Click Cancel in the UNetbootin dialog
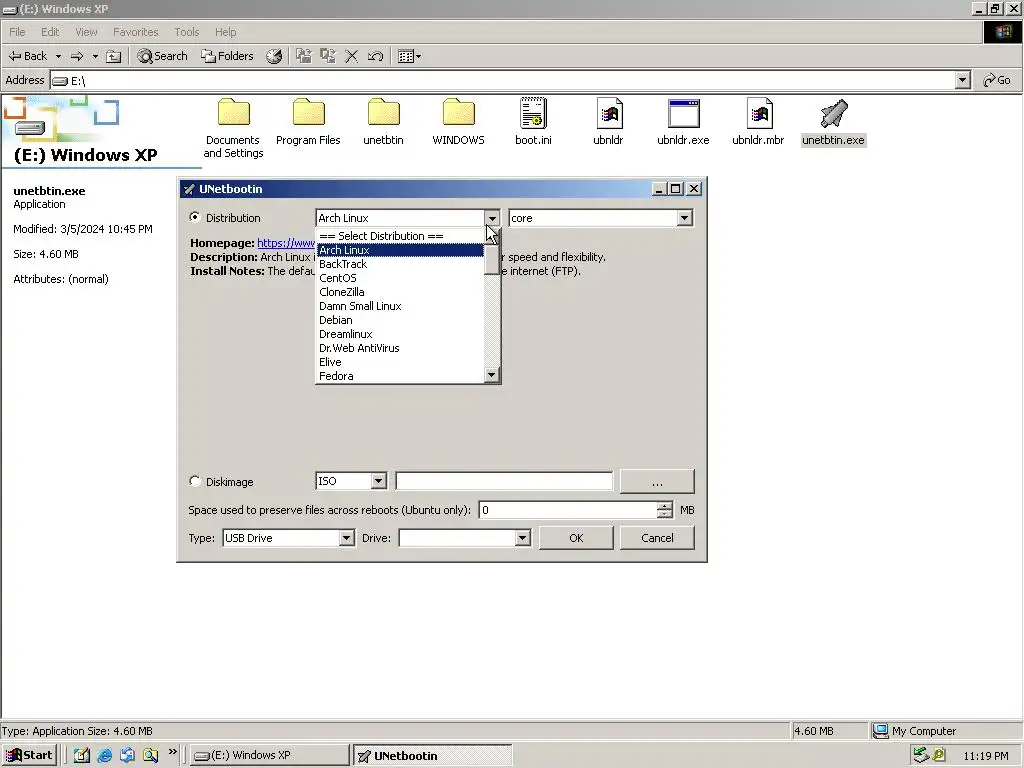Screen dimensions: 1024x768 [x=657, y=538]
